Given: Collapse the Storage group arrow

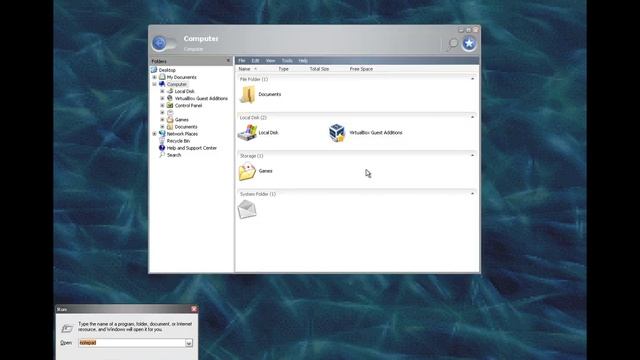Looking at the screenshot, I should coord(473,156).
